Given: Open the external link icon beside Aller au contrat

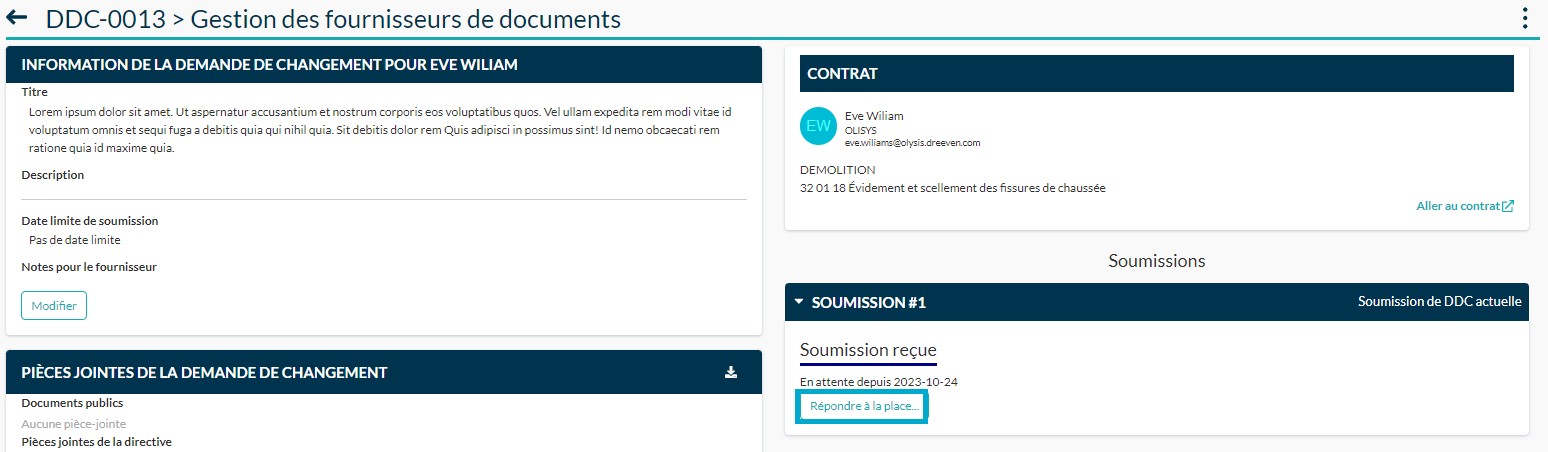Looking at the screenshot, I should [1508, 206].
